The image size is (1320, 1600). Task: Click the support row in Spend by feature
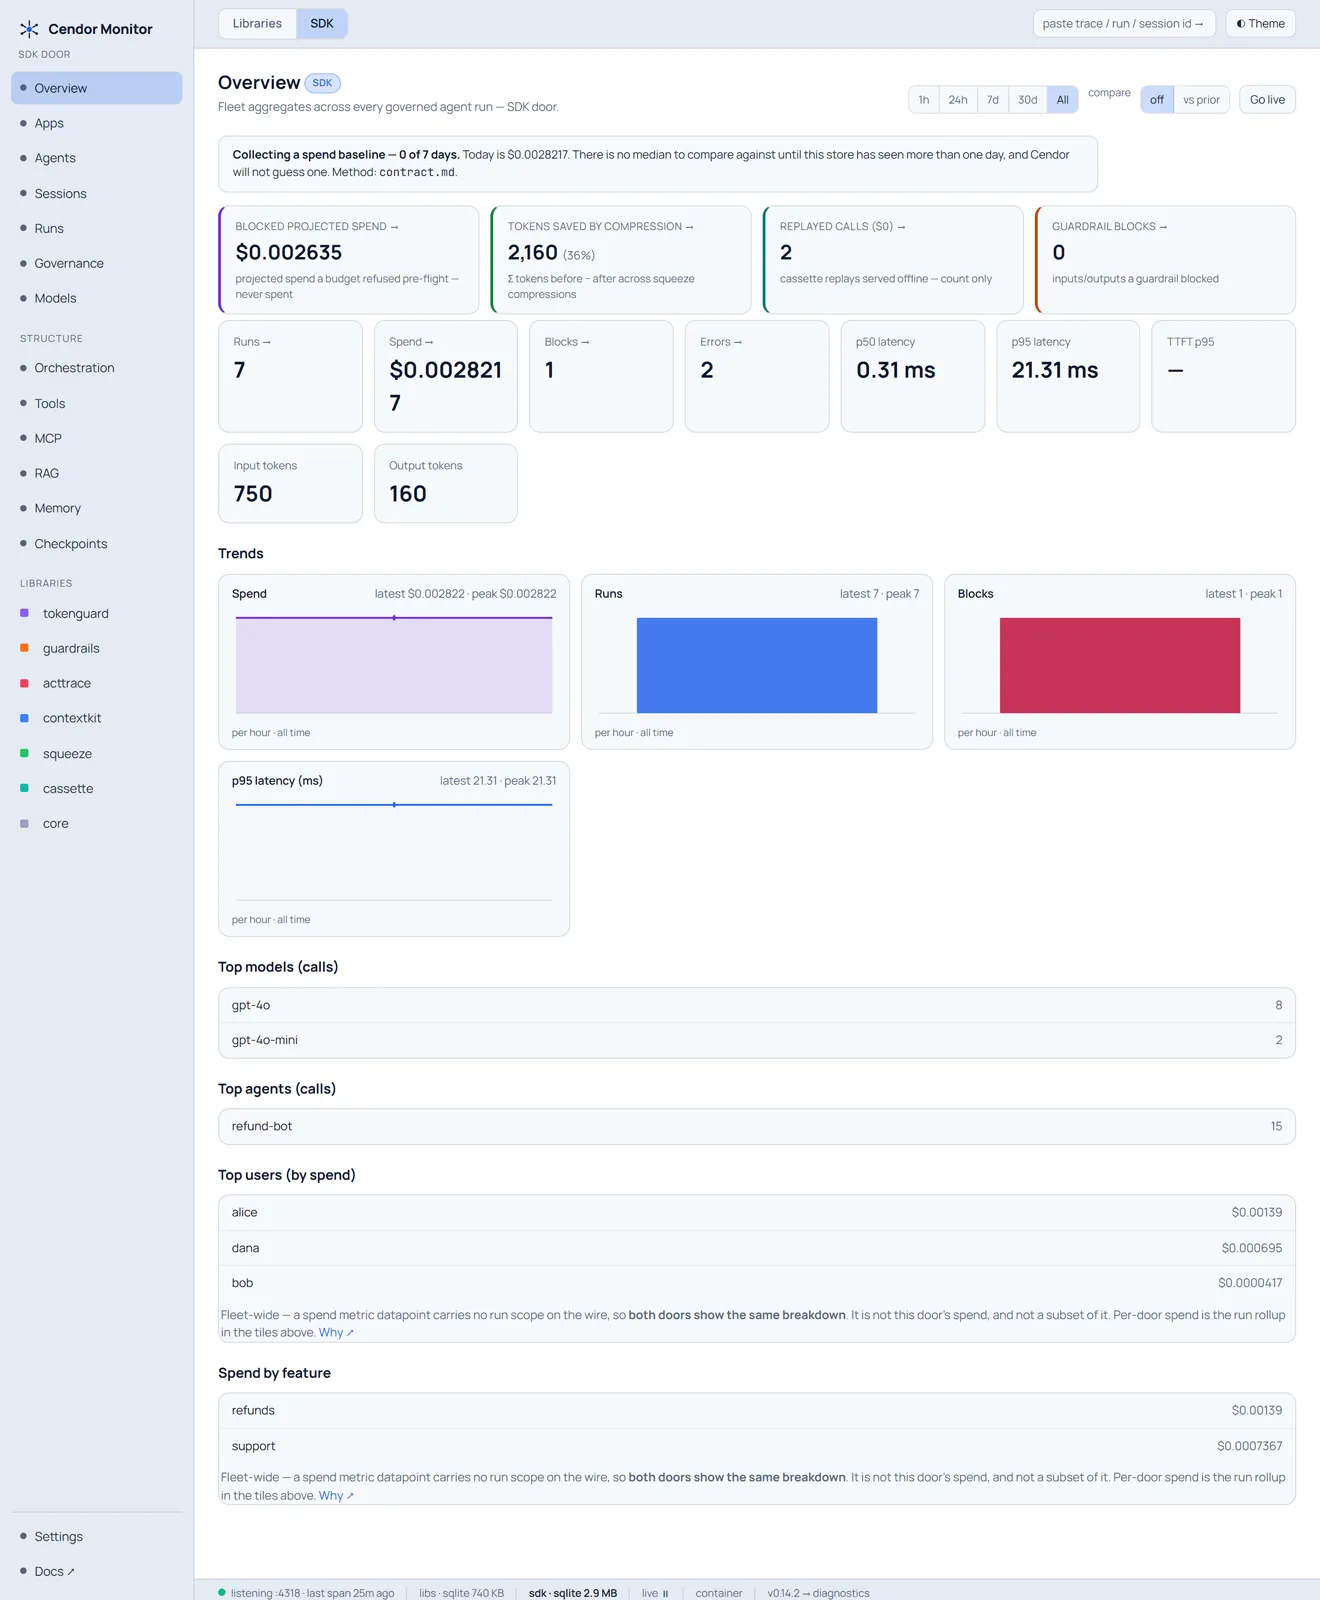tap(757, 1446)
